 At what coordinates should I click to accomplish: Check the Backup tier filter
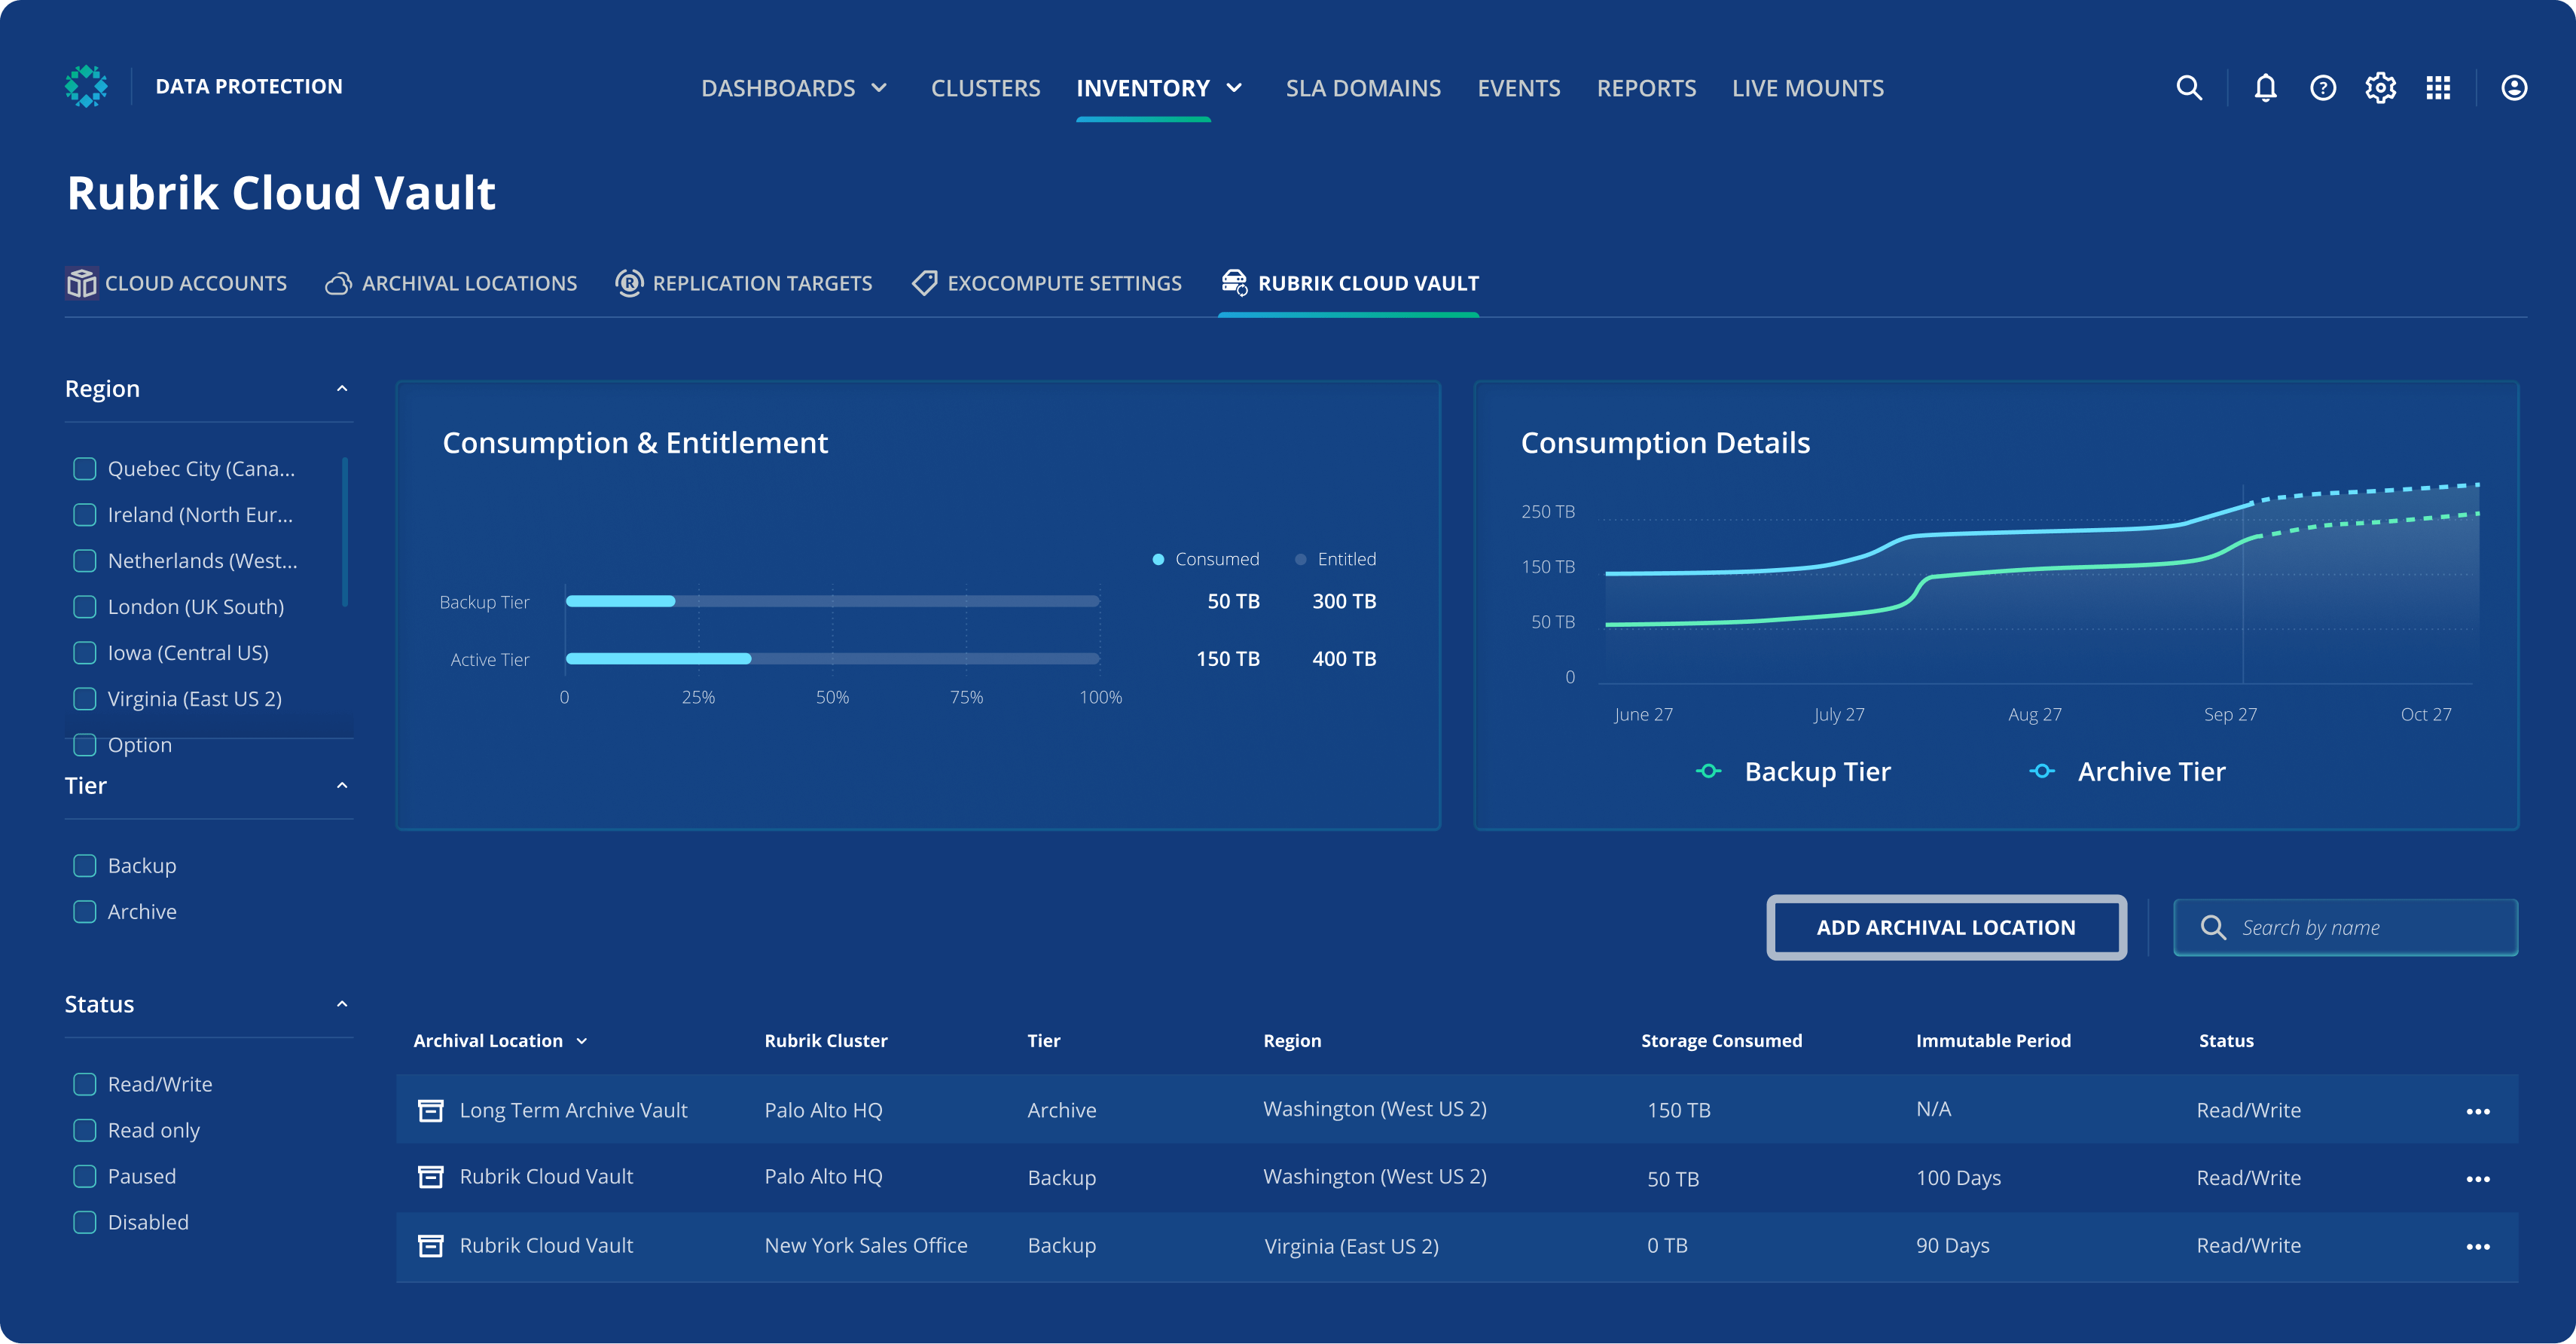(85, 866)
